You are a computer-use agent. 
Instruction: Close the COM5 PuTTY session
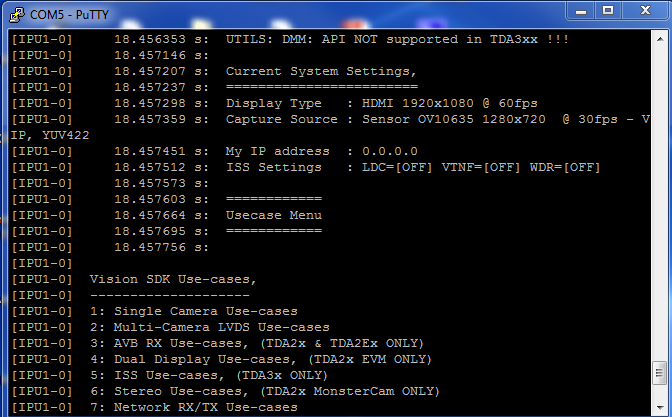(645, 11)
